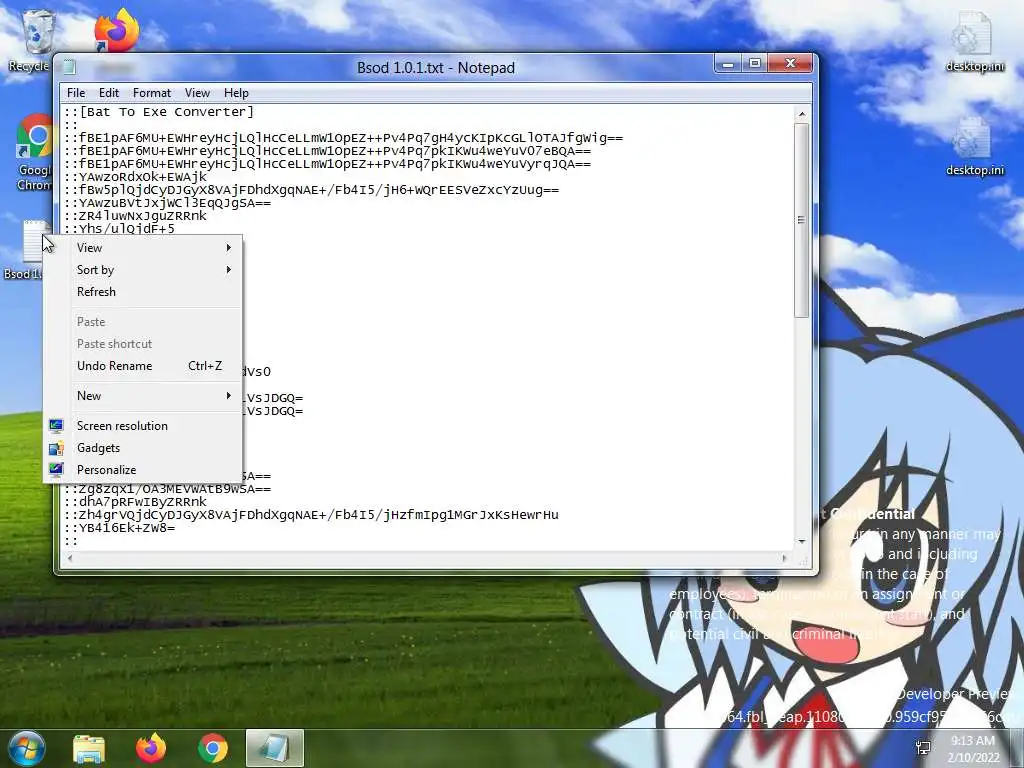
Task: Click the Notepad title 'Bsod 1.0.1.txt - Notepad'
Action: pos(436,68)
